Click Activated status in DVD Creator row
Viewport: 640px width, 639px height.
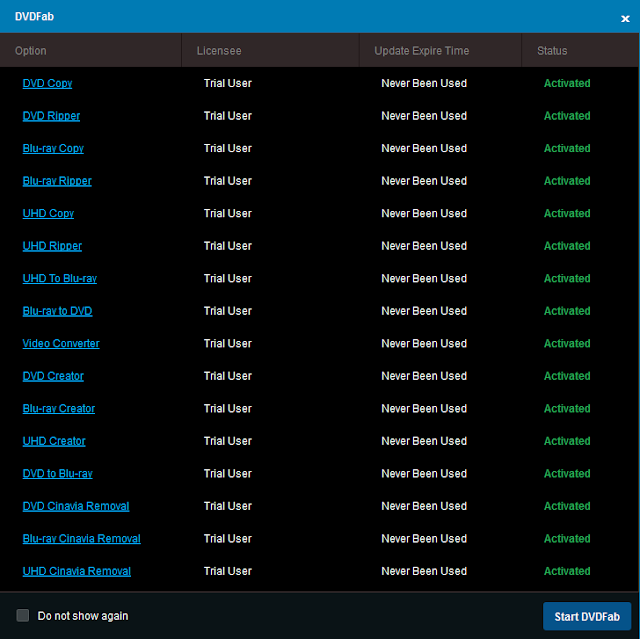567,376
